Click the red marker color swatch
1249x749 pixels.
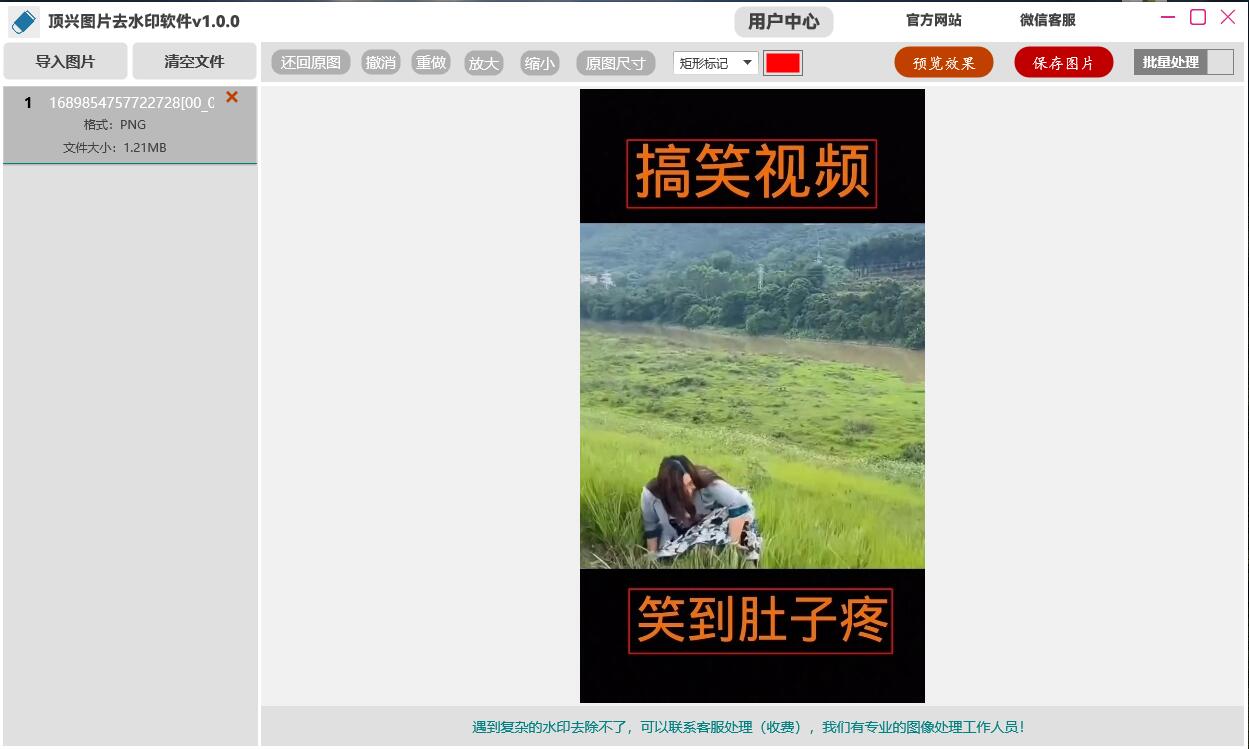(782, 62)
